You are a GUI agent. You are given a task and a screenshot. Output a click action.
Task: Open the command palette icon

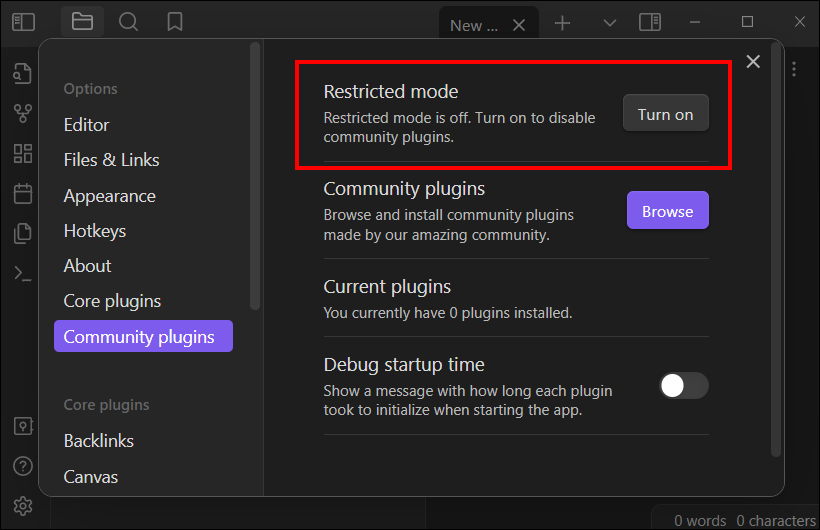tap(22, 273)
